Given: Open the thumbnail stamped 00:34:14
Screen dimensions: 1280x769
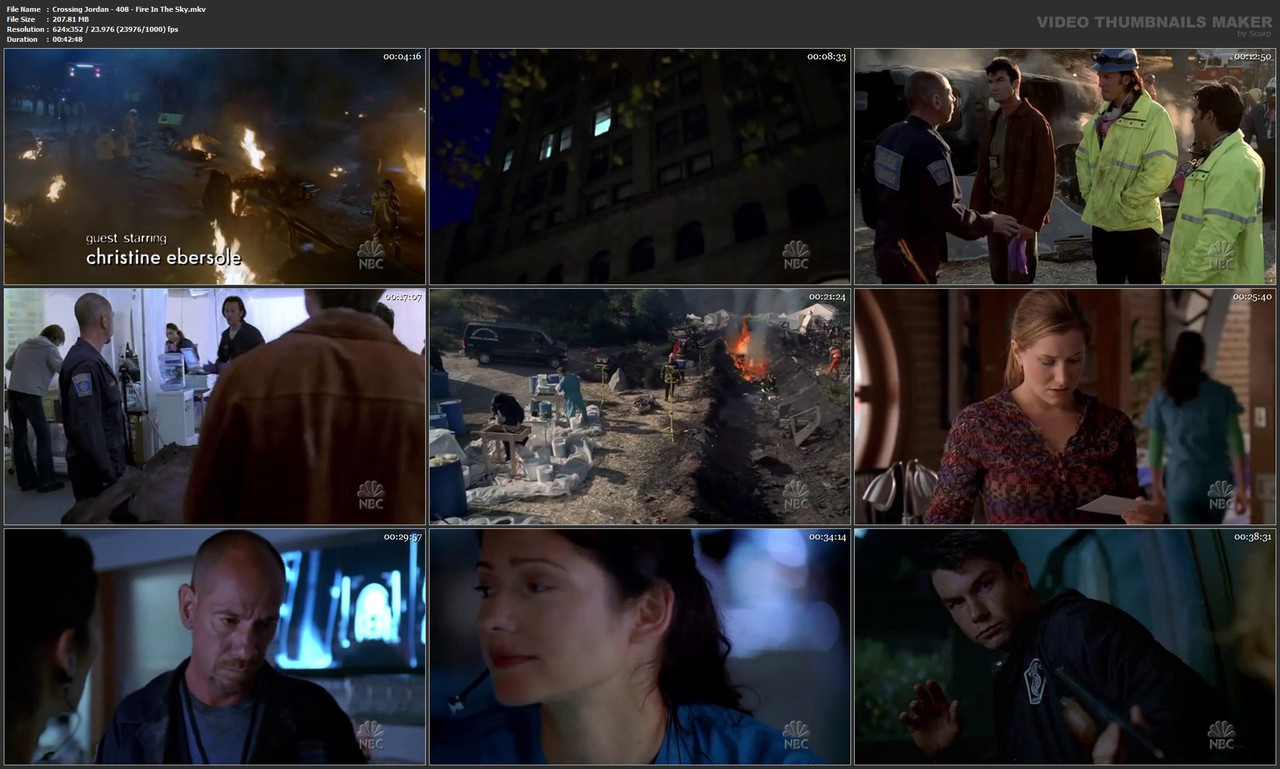Looking at the screenshot, I should point(640,647).
